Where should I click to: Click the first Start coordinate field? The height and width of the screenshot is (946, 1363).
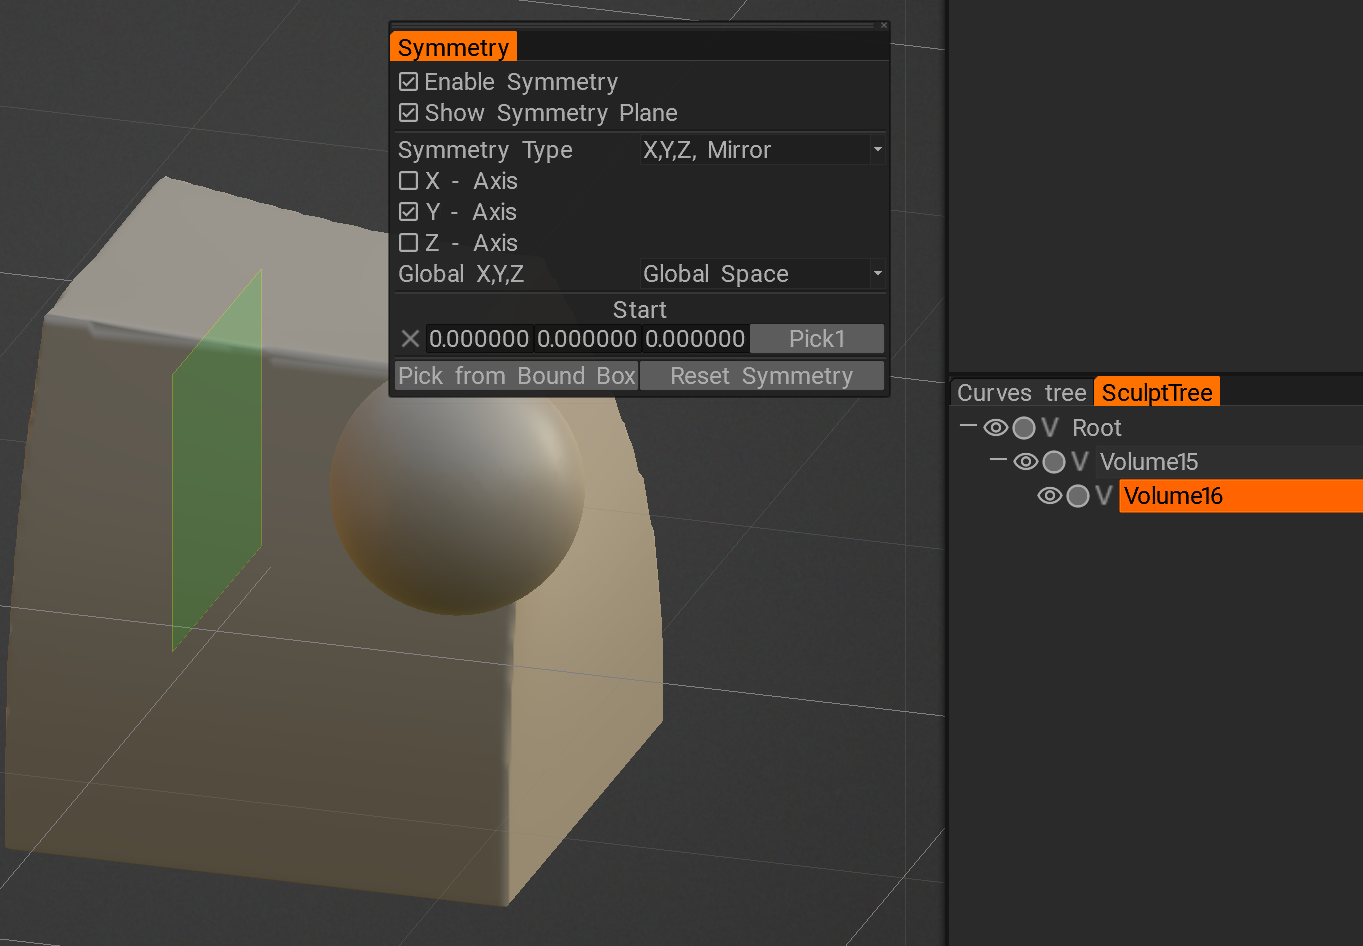click(479, 339)
